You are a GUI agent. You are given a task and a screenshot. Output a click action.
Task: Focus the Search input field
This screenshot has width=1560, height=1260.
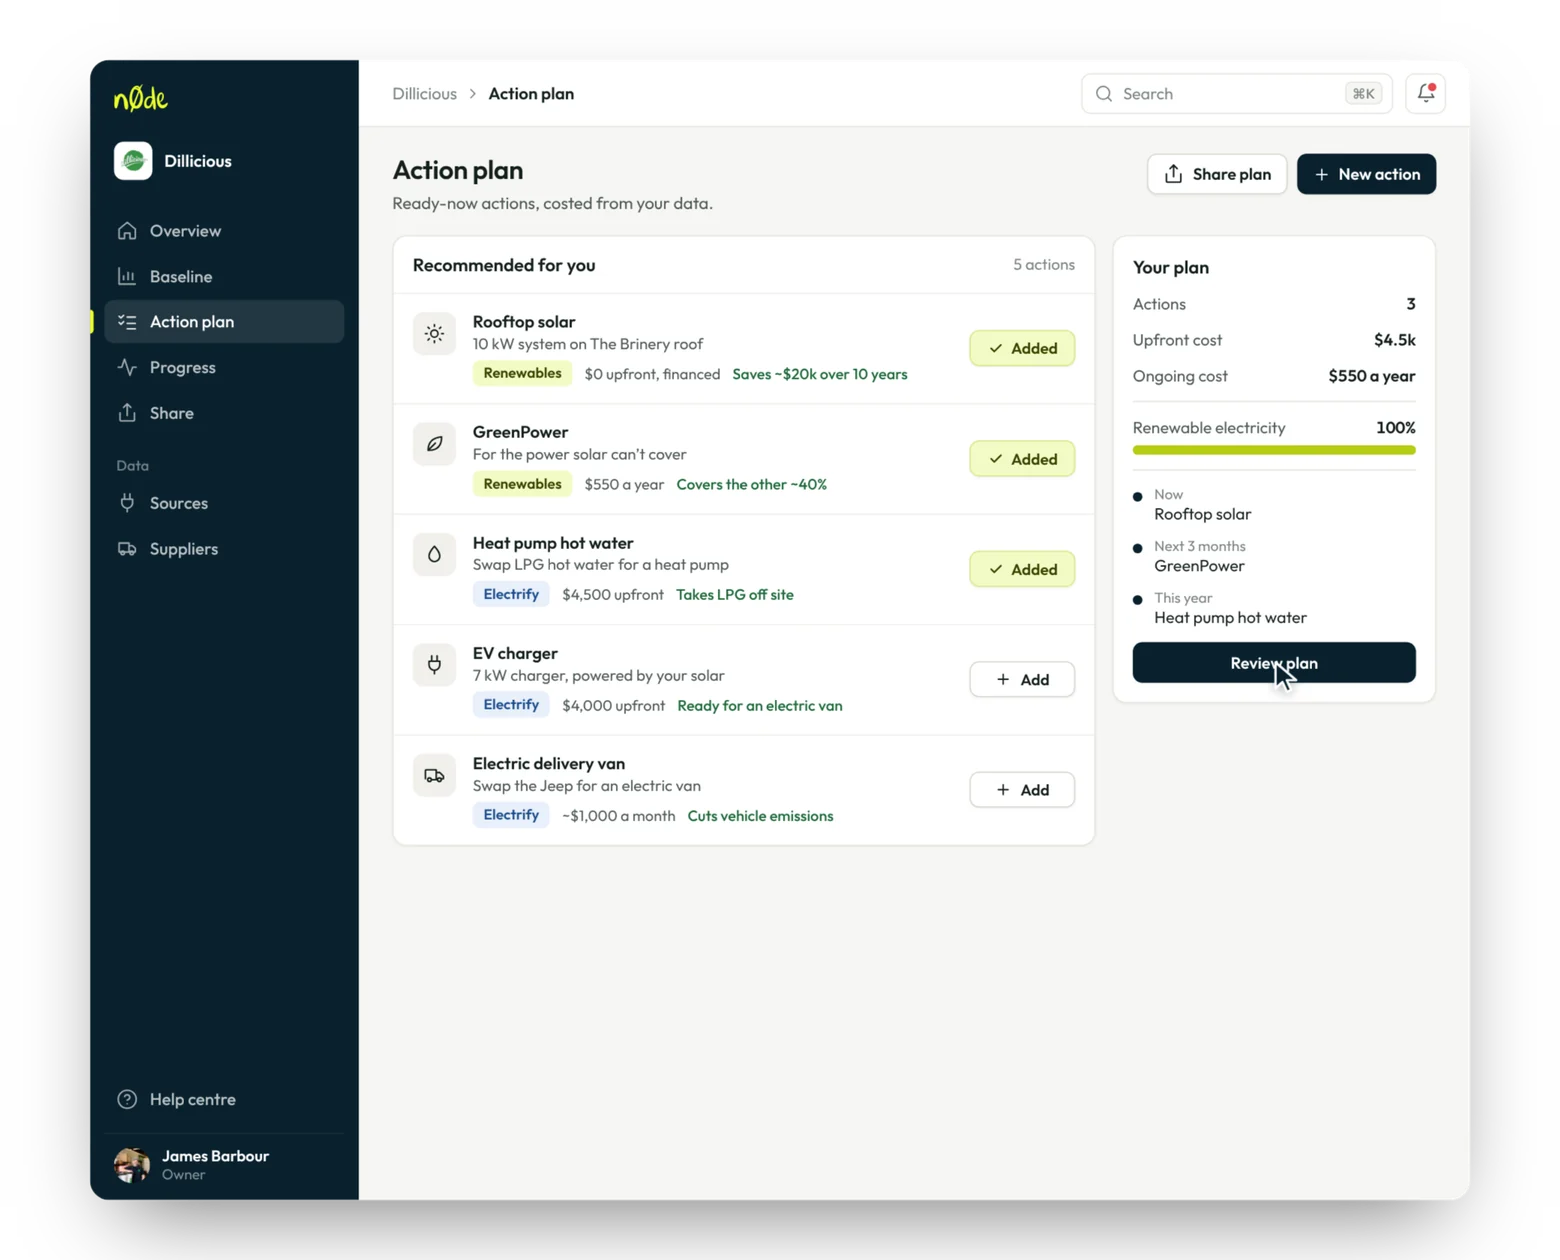click(1236, 93)
